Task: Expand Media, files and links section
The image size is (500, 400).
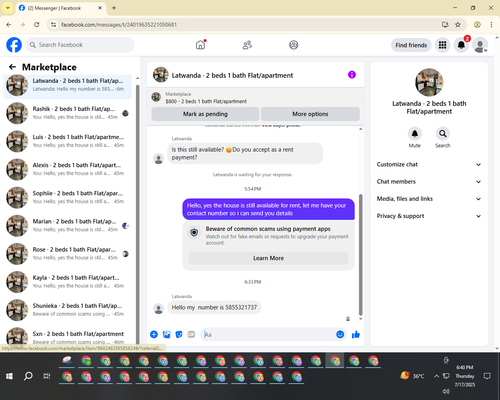Action: pyautogui.click(x=429, y=199)
